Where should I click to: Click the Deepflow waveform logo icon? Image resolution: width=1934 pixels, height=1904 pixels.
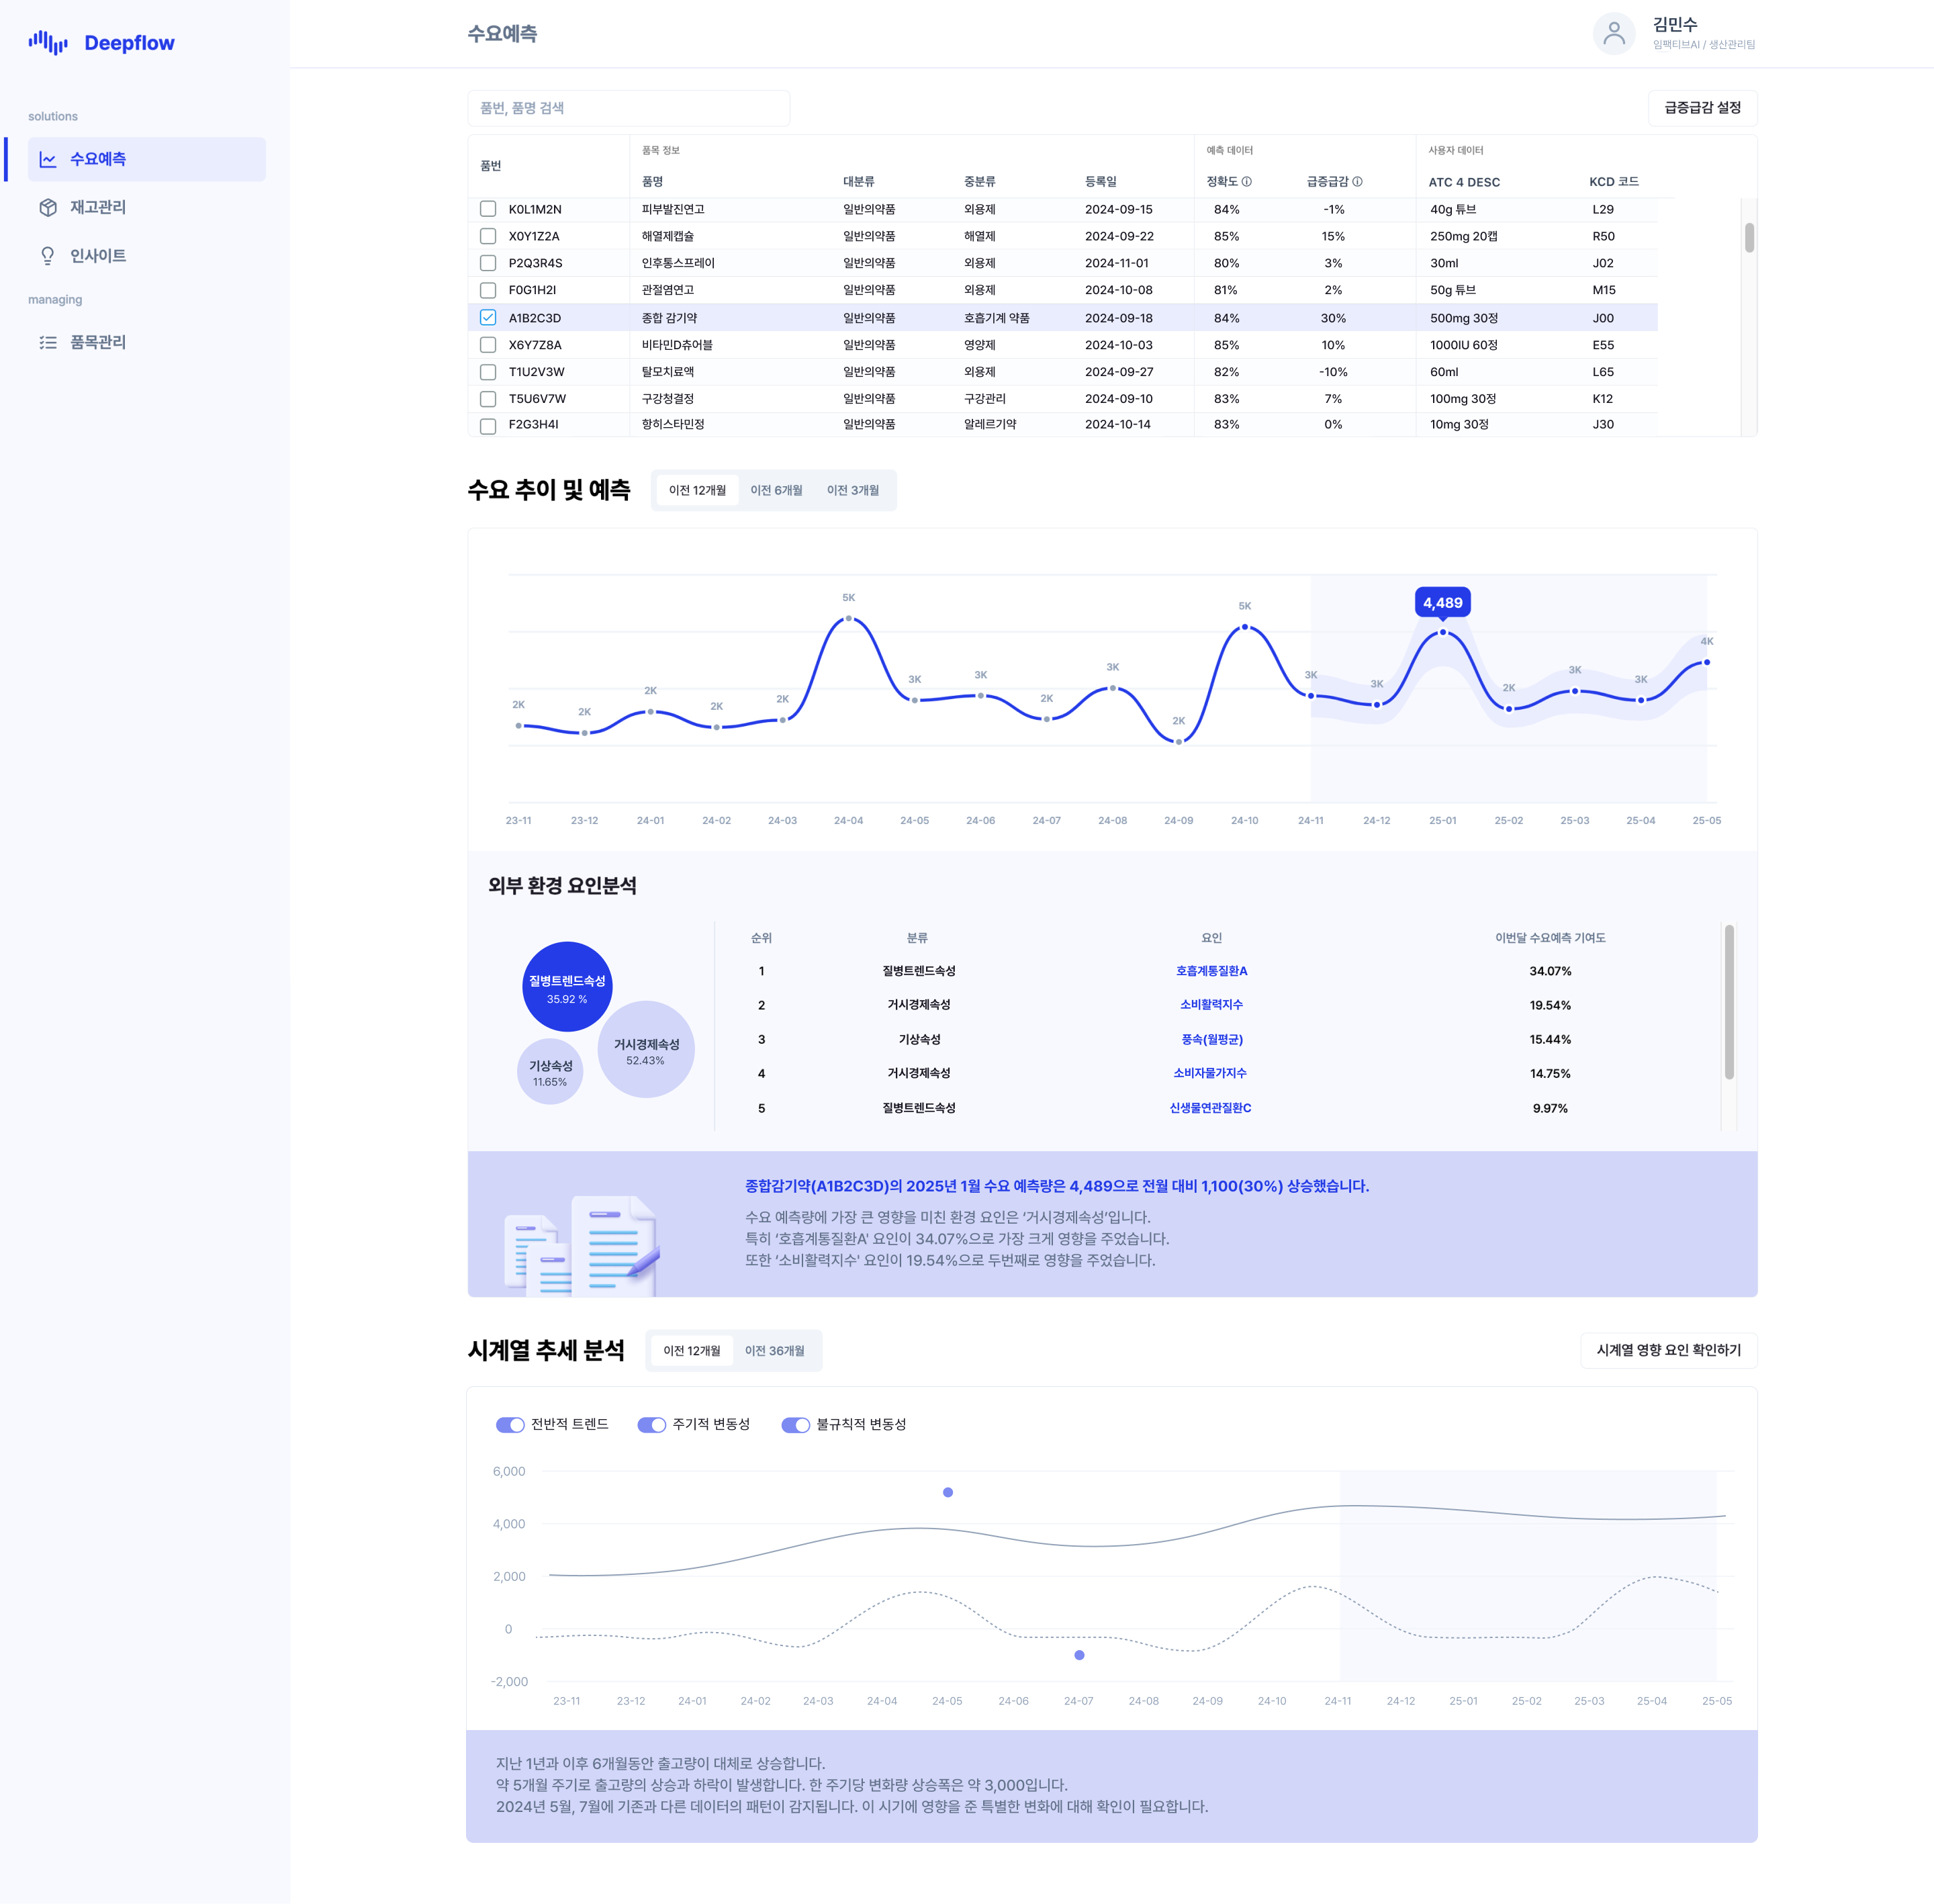(47, 43)
